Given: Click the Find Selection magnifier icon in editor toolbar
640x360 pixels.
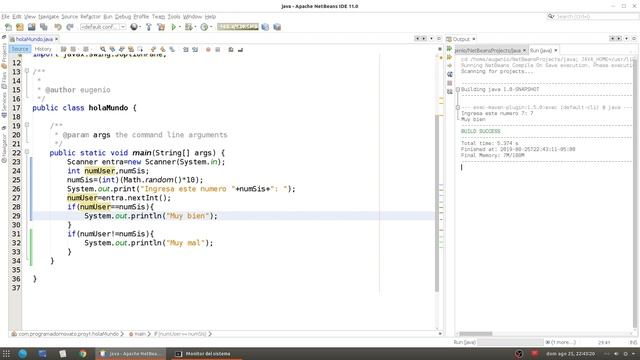Looking at the screenshot, I should click(x=103, y=49).
